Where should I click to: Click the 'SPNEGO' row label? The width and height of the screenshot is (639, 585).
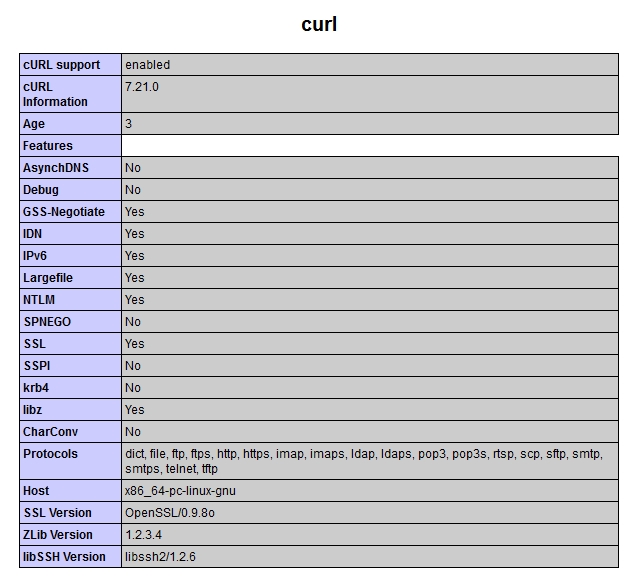tap(71, 322)
